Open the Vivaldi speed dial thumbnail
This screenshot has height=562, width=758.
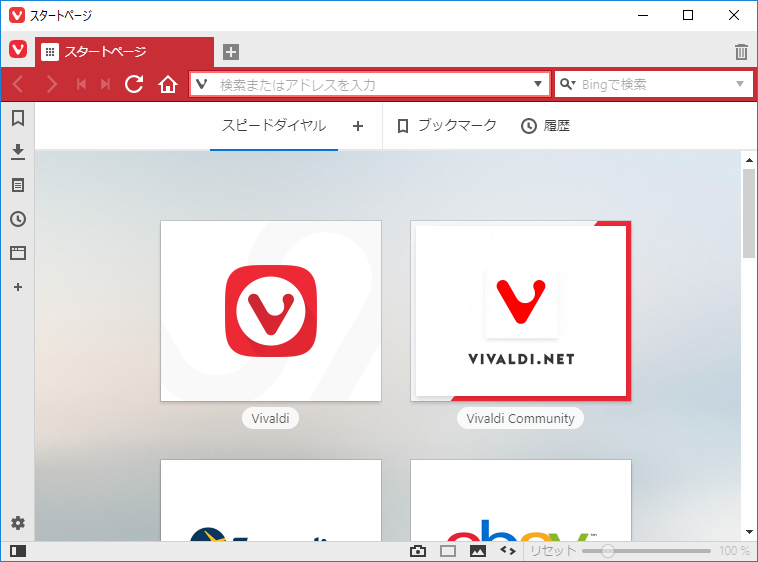point(271,311)
